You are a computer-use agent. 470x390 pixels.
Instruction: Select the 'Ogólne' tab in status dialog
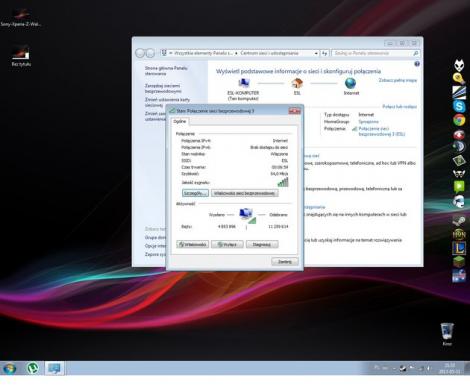(180, 121)
